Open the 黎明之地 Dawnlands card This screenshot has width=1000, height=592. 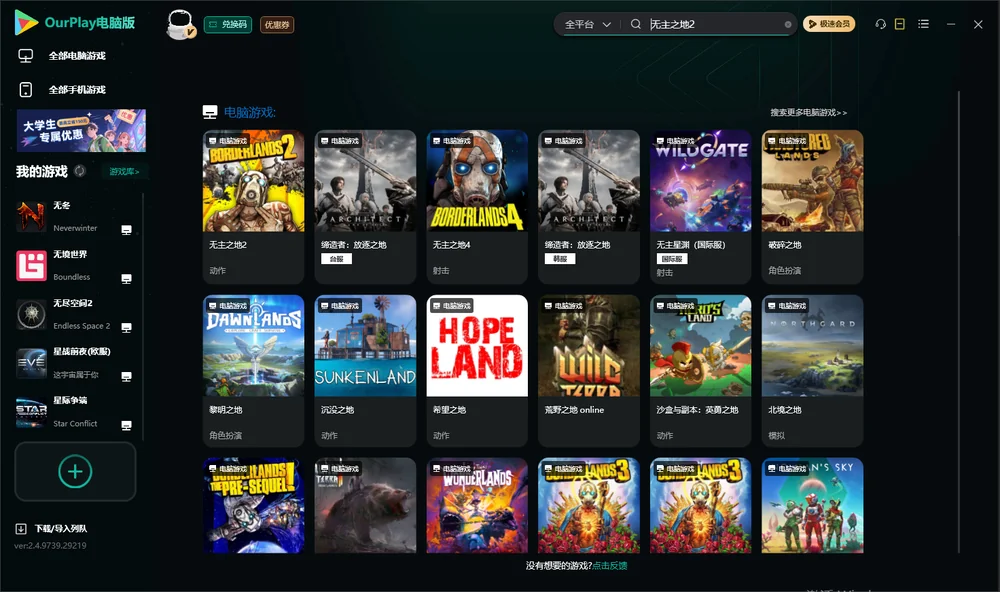[253, 371]
